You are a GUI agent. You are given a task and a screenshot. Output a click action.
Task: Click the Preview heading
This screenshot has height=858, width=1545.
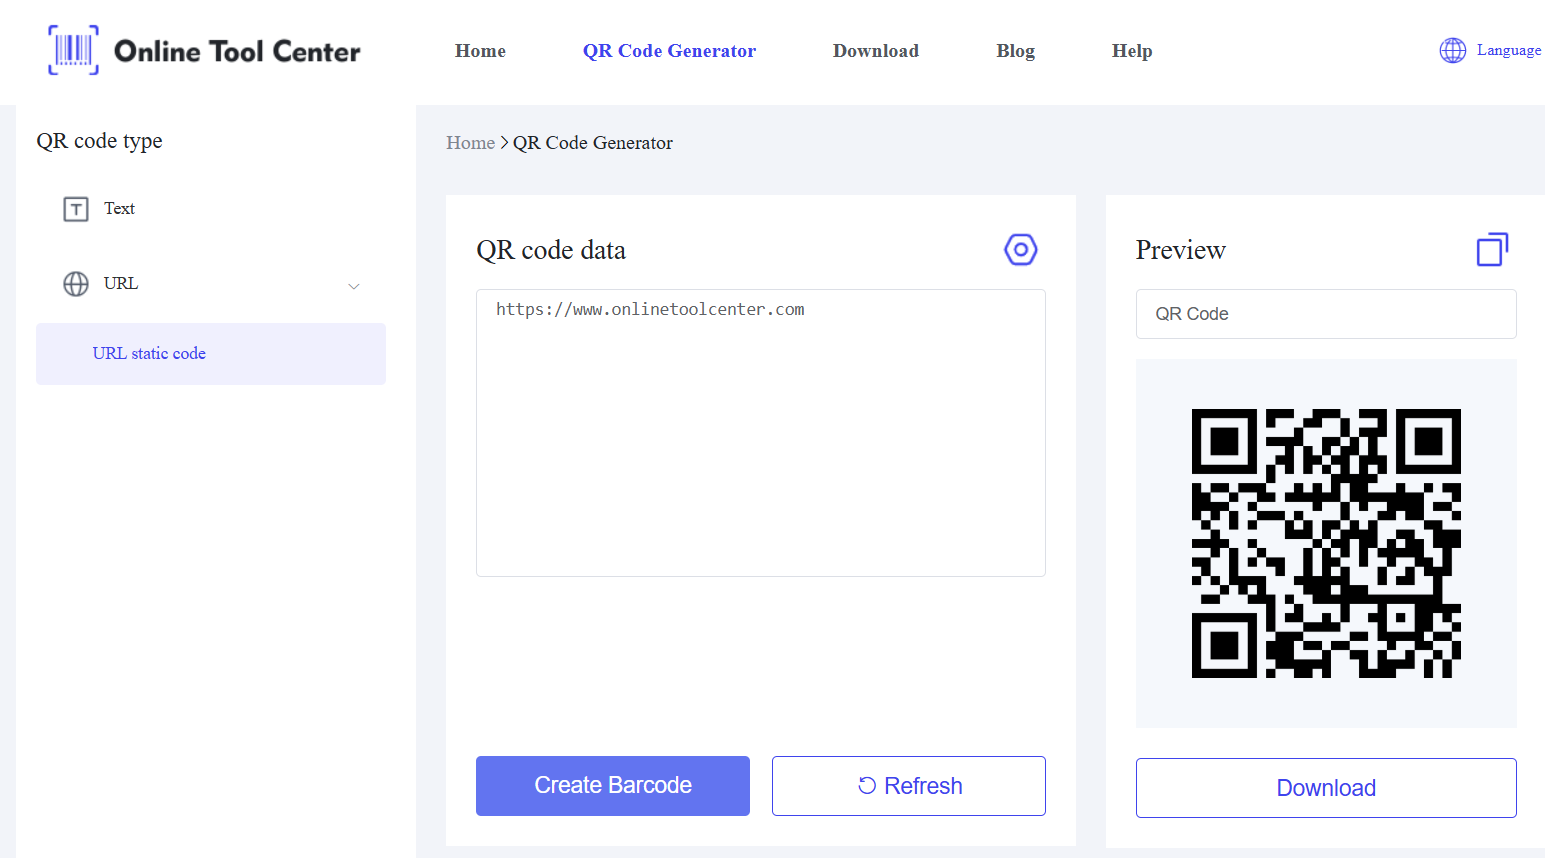(x=1181, y=250)
